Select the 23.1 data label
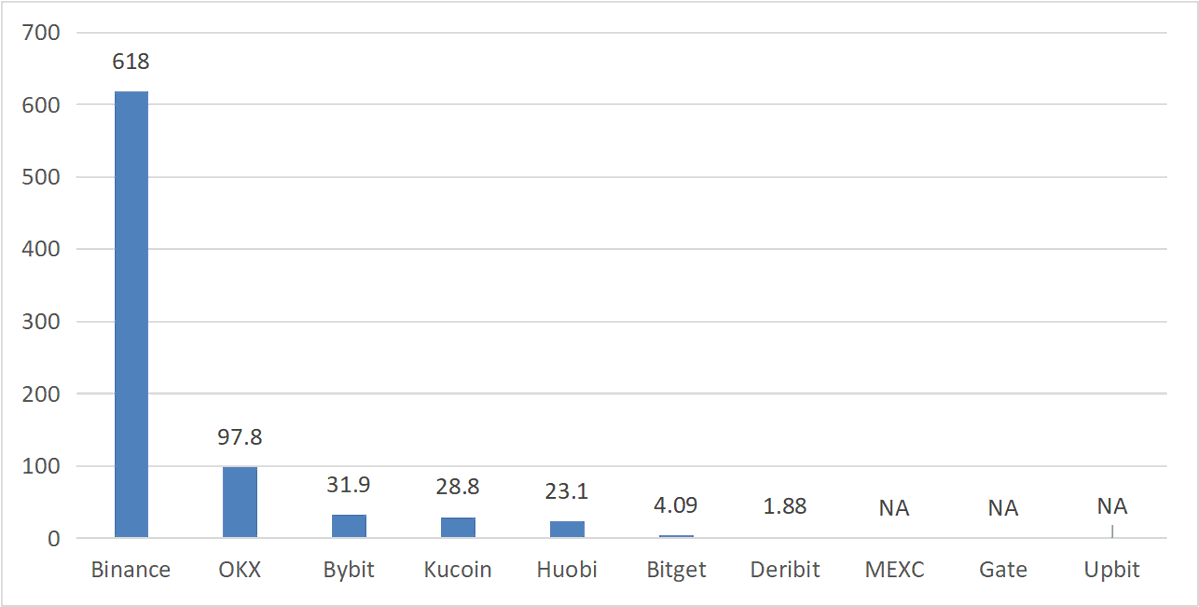This screenshot has height=607, width=1199. tap(567, 492)
